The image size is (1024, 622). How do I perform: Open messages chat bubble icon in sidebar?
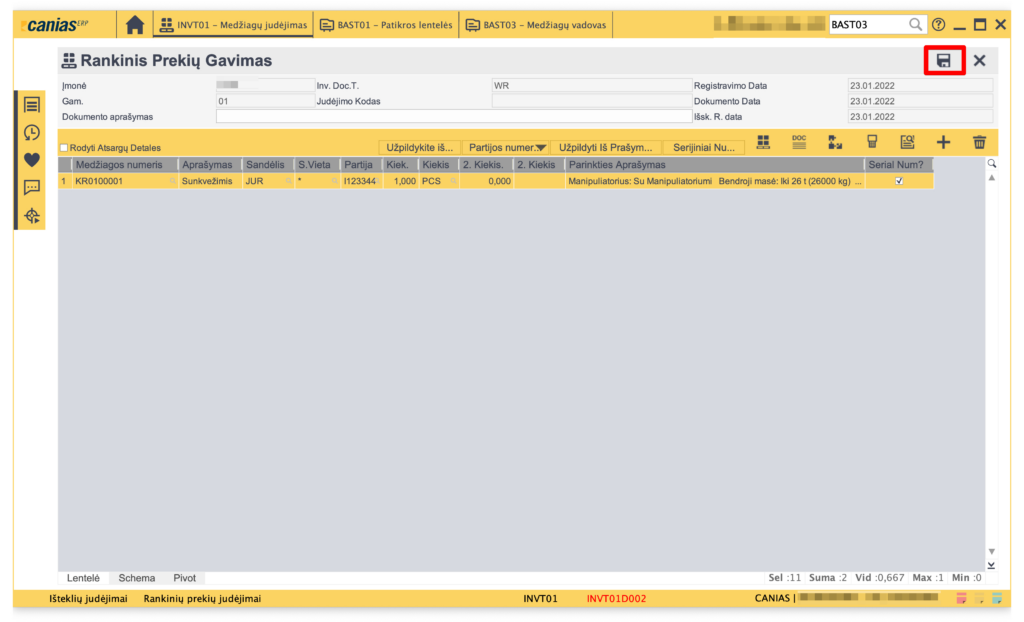pos(32,187)
